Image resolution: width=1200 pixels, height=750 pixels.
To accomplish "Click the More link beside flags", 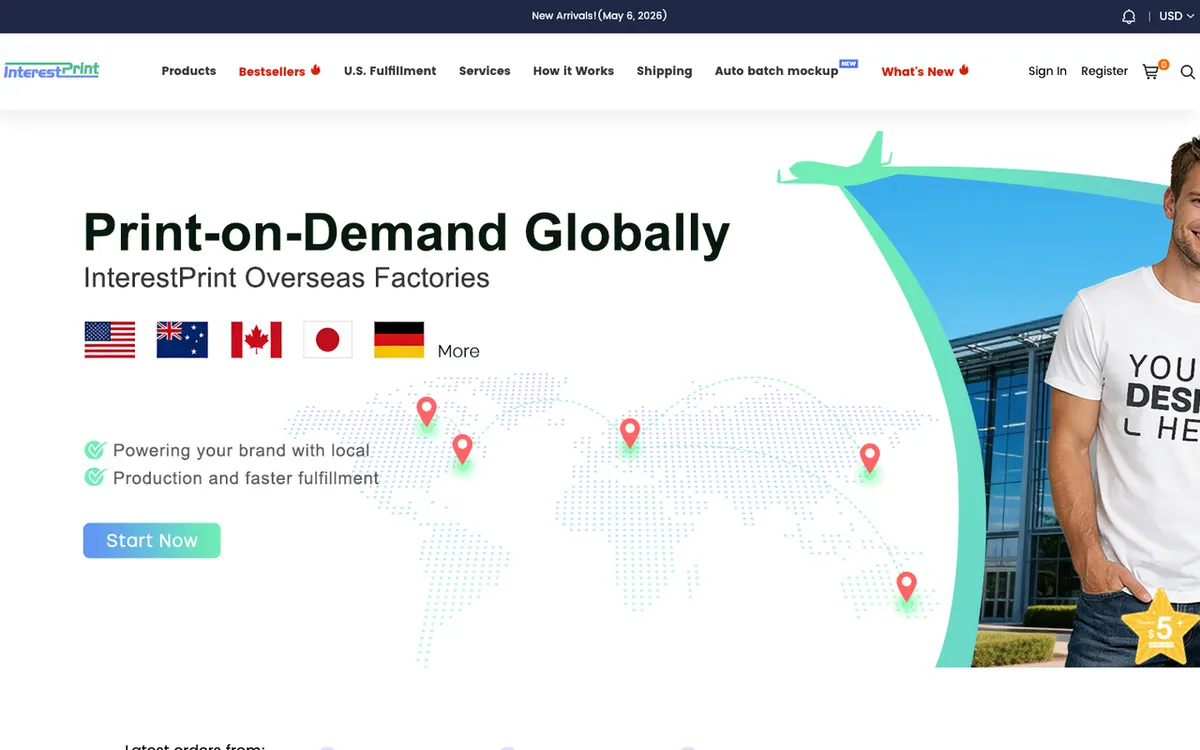I will tap(458, 351).
